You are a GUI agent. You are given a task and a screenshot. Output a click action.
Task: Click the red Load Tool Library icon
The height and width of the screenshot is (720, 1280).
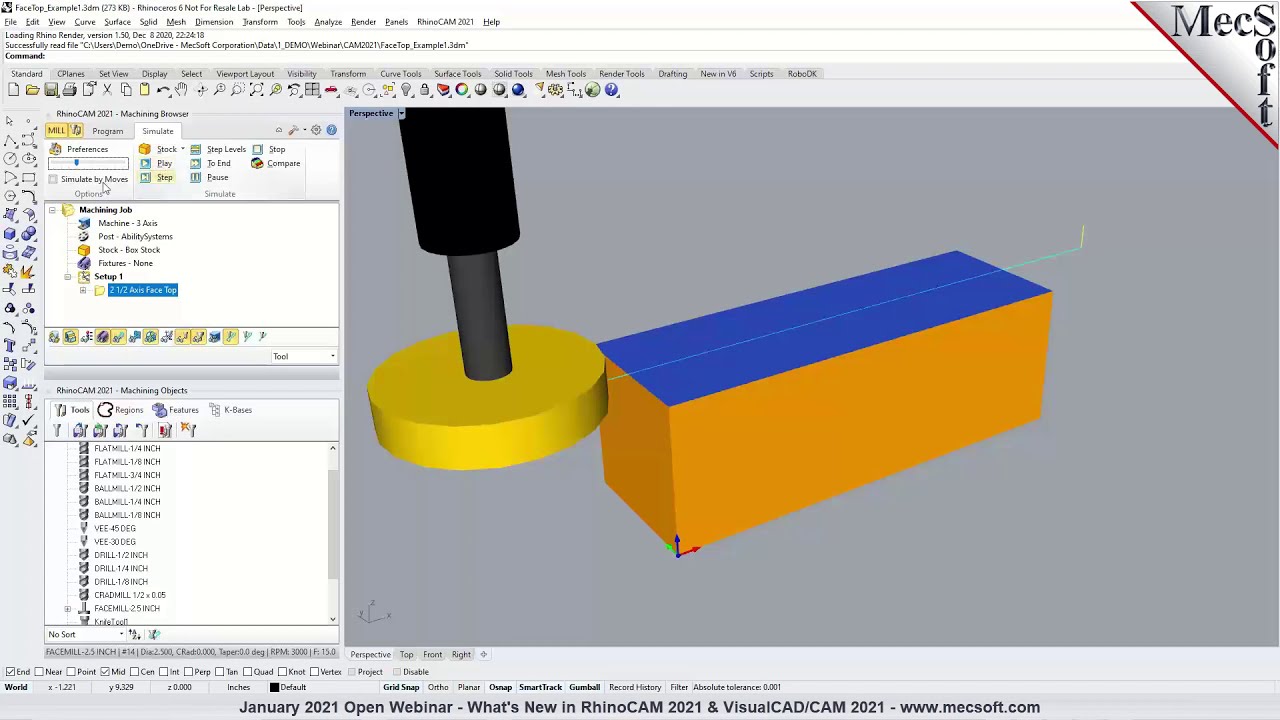click(164, 430)
